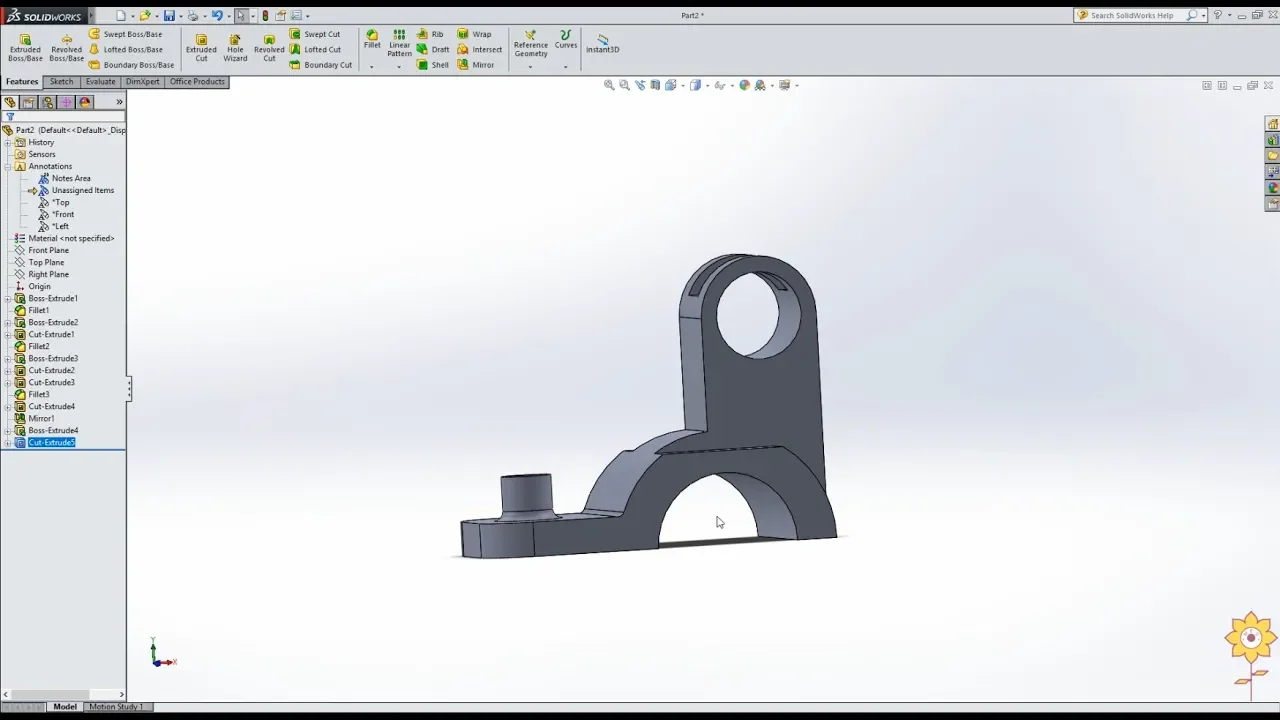This screenshot has width=1280, height=720.
Task: Open the Office Products tab
Action: [197, 82]
